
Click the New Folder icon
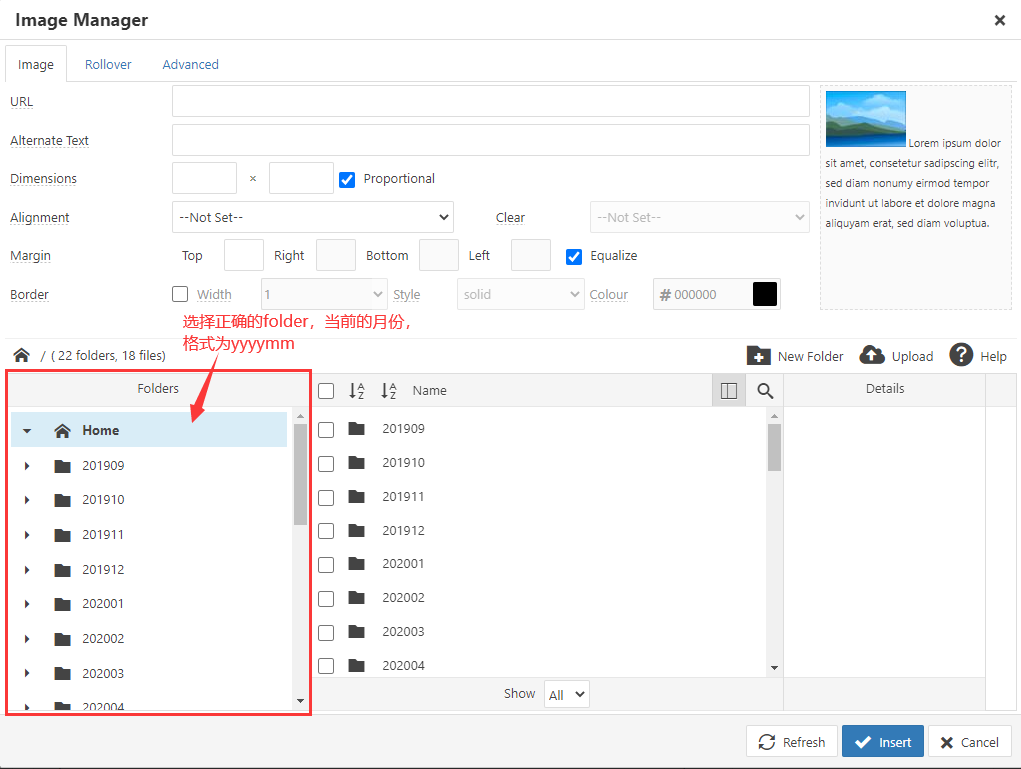click(x=759, y=356)
